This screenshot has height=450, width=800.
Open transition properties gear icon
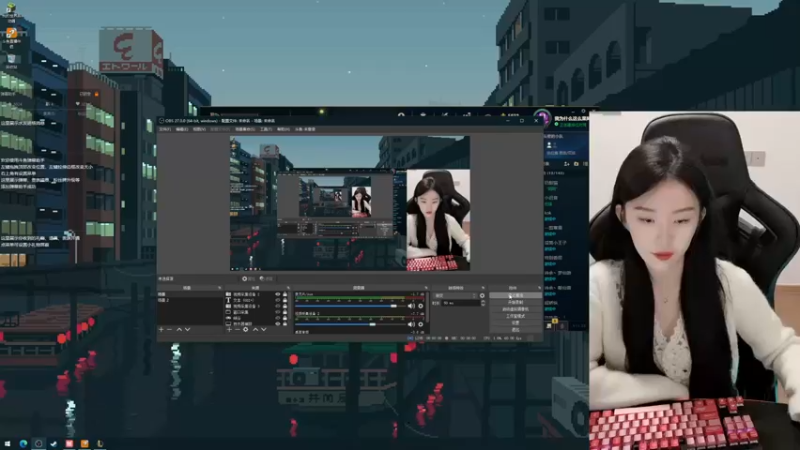pos(482,295)
